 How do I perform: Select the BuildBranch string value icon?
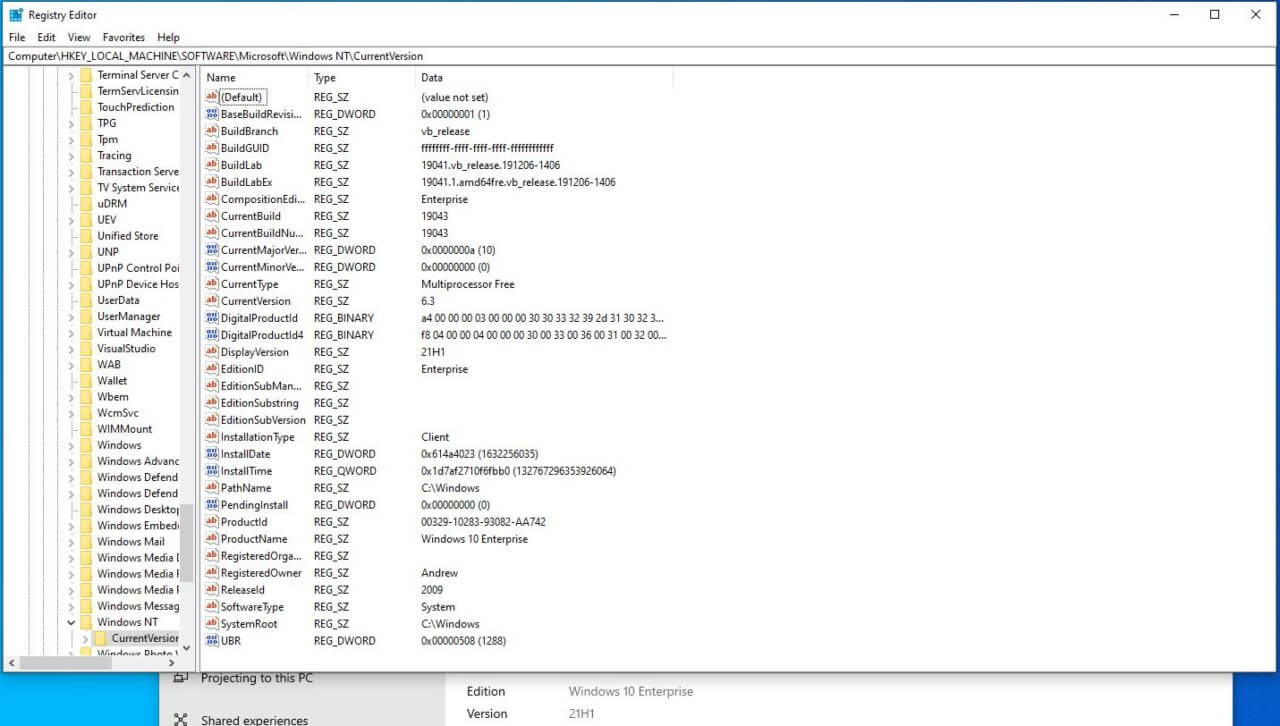coord(211,131)
